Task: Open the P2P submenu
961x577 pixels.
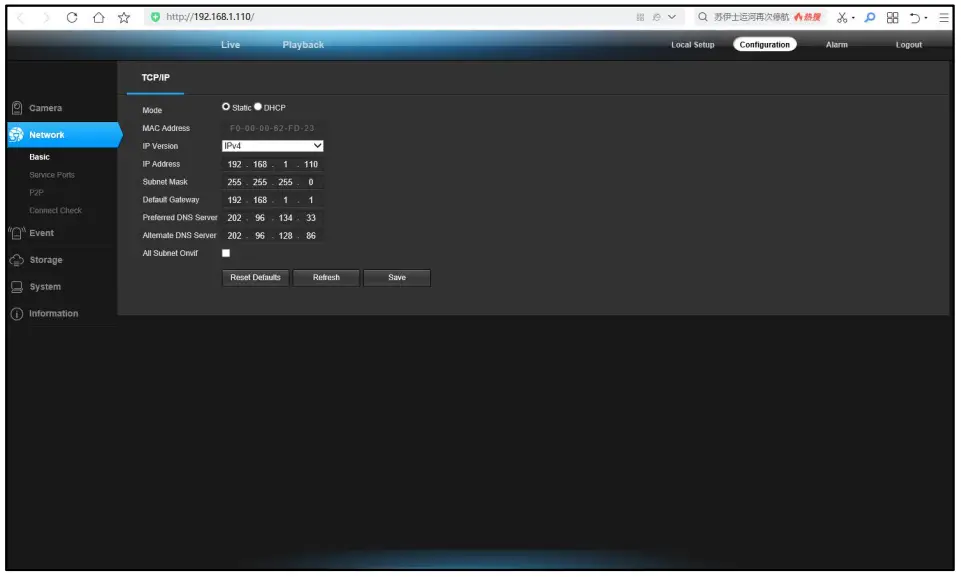Action: [x=36, y=193]
